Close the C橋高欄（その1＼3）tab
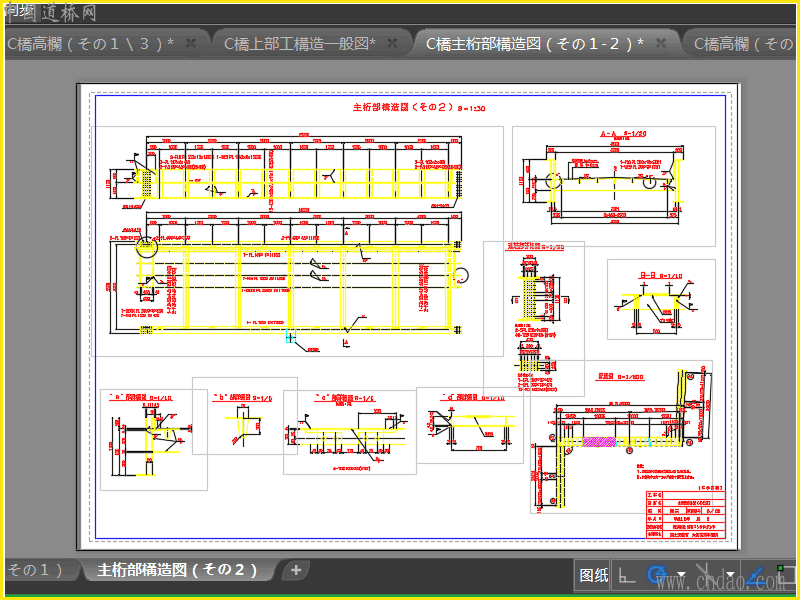This screenshot has height=600, width=800. (191, 43)
